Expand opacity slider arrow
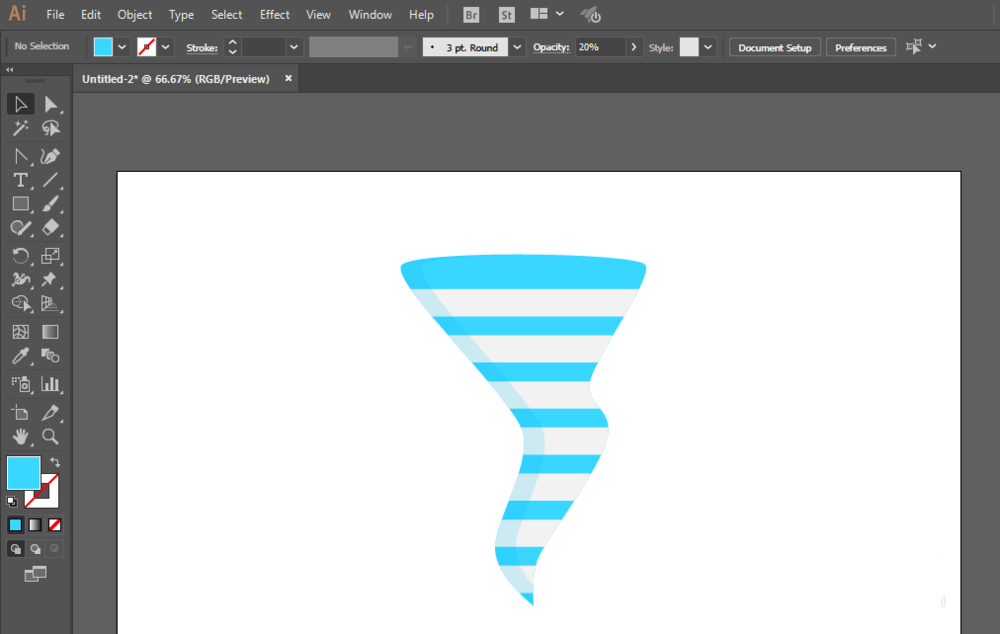1000x634 pixels. click(633, 47)
